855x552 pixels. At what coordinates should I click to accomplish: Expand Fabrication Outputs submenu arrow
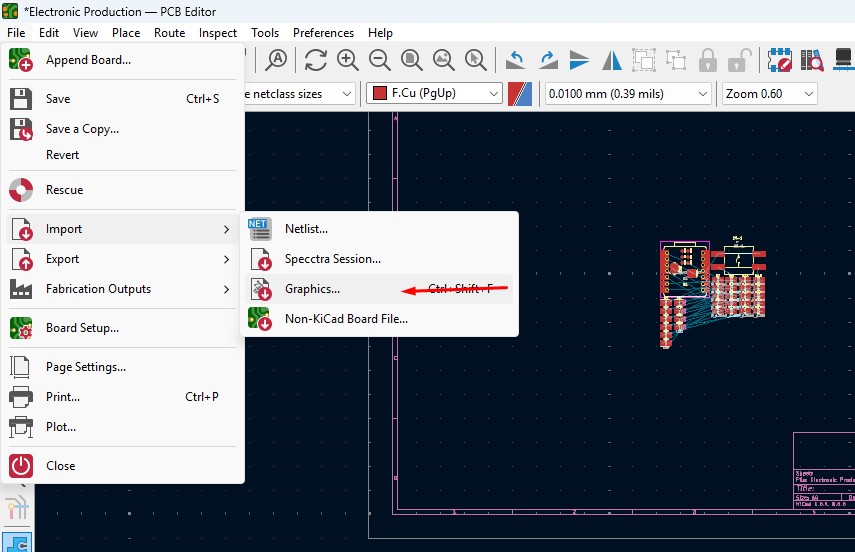click(226, 289)
